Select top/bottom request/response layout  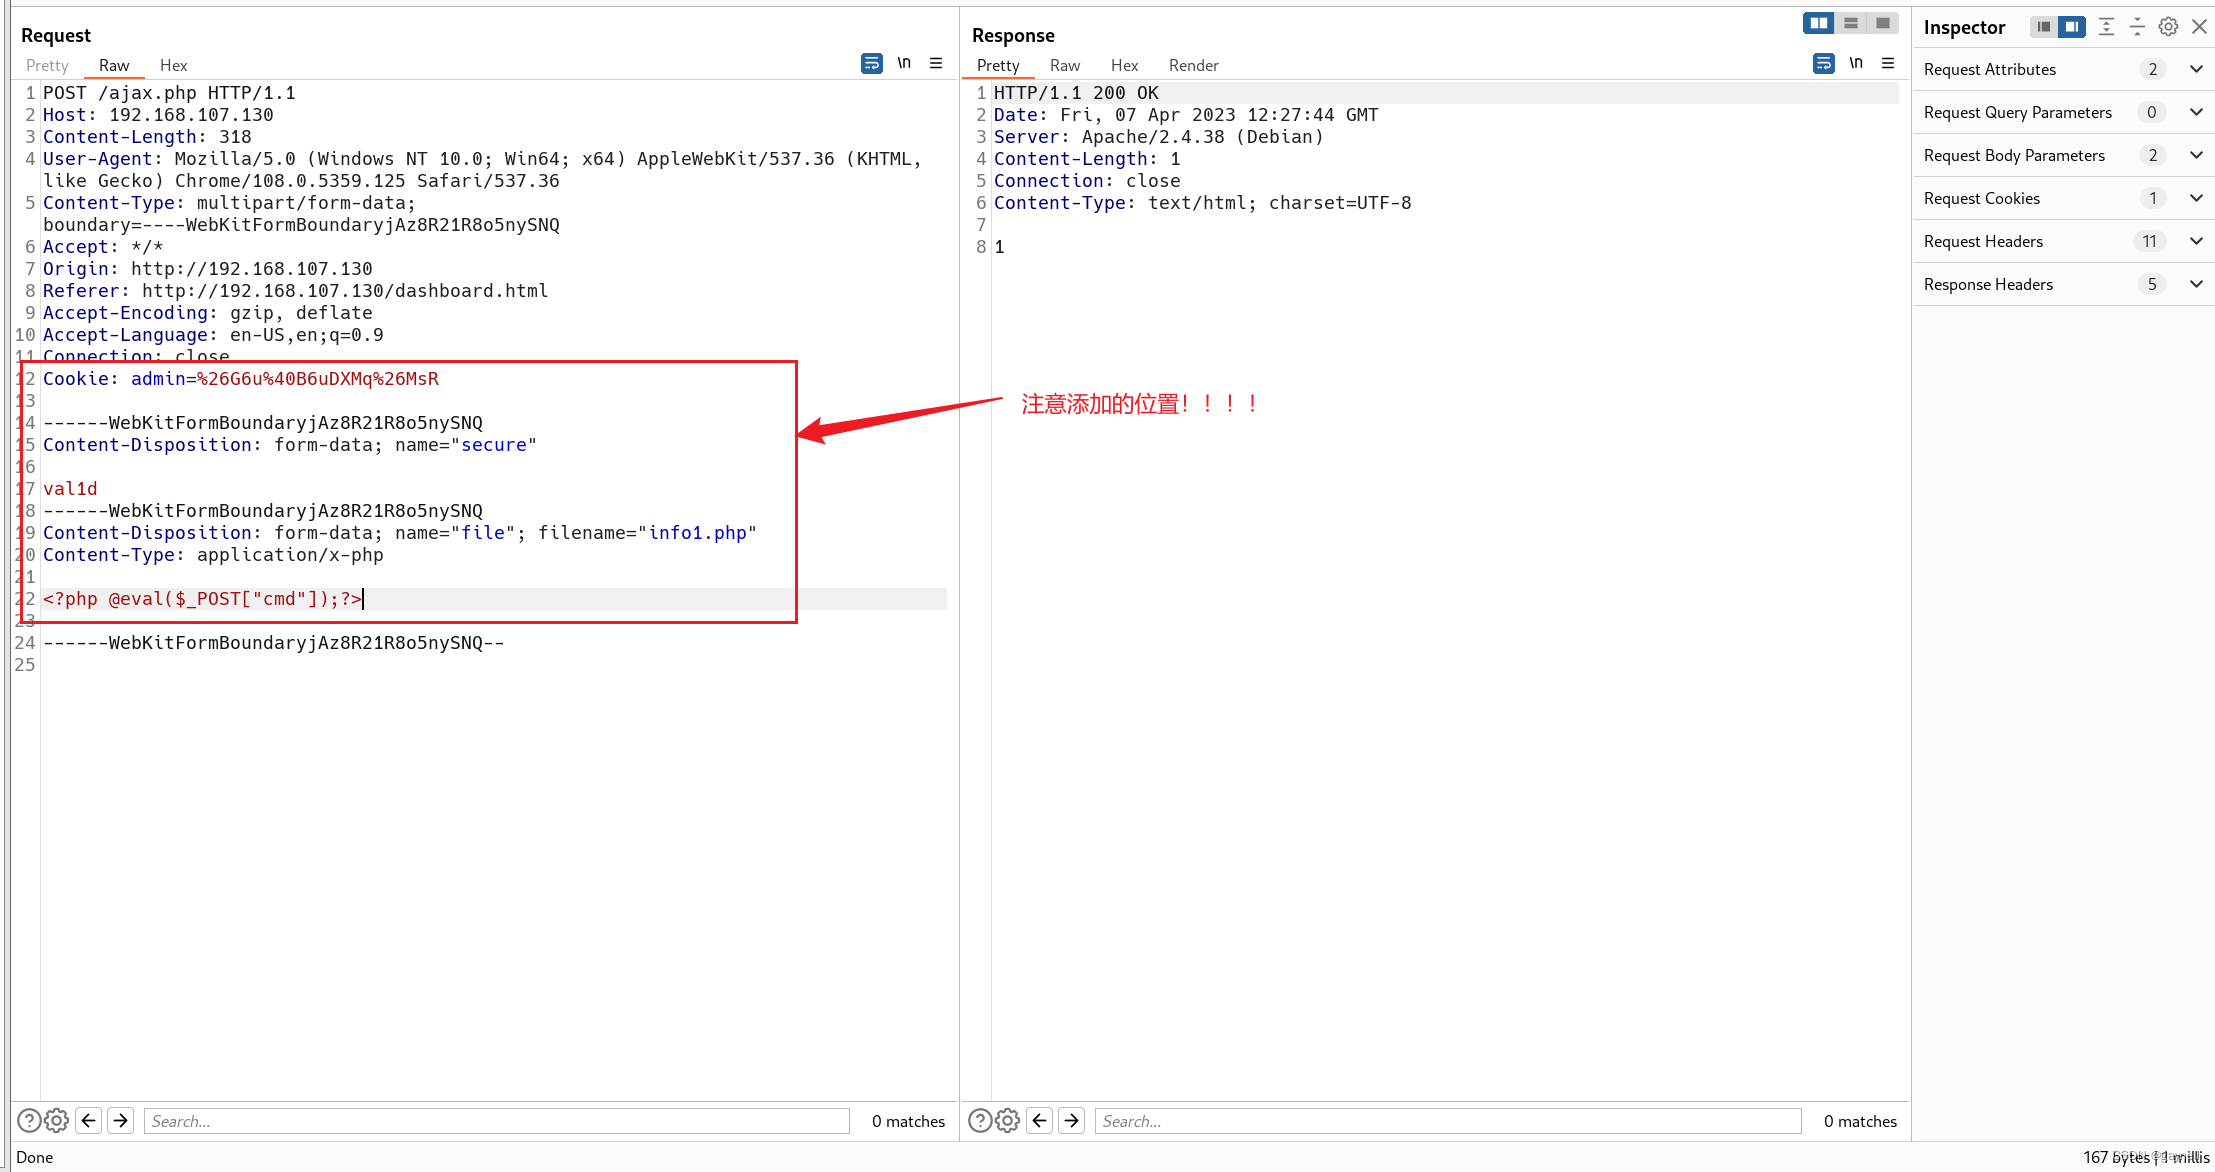click(1851, 23)
